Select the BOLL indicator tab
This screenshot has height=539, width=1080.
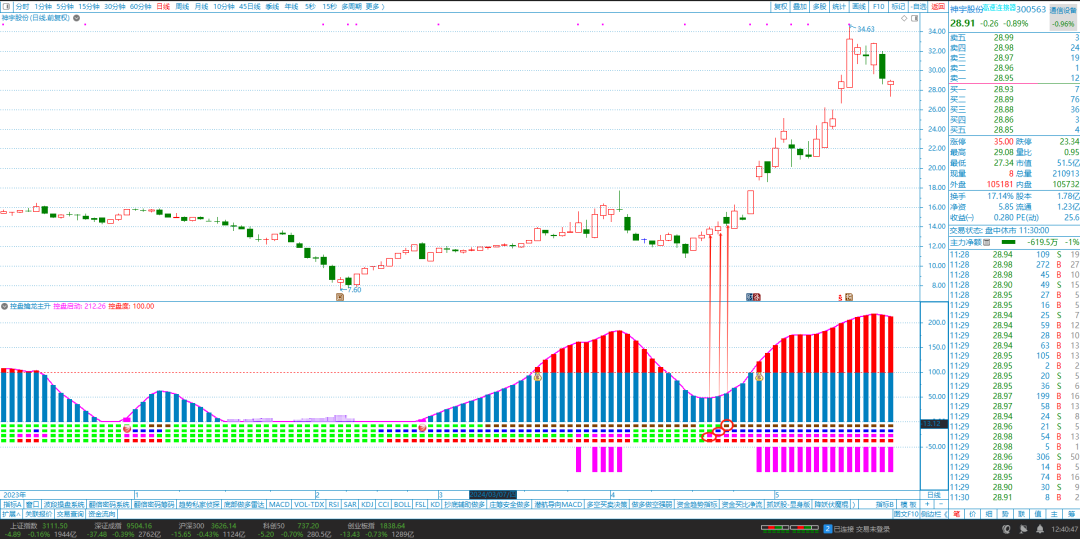[402, 504]
